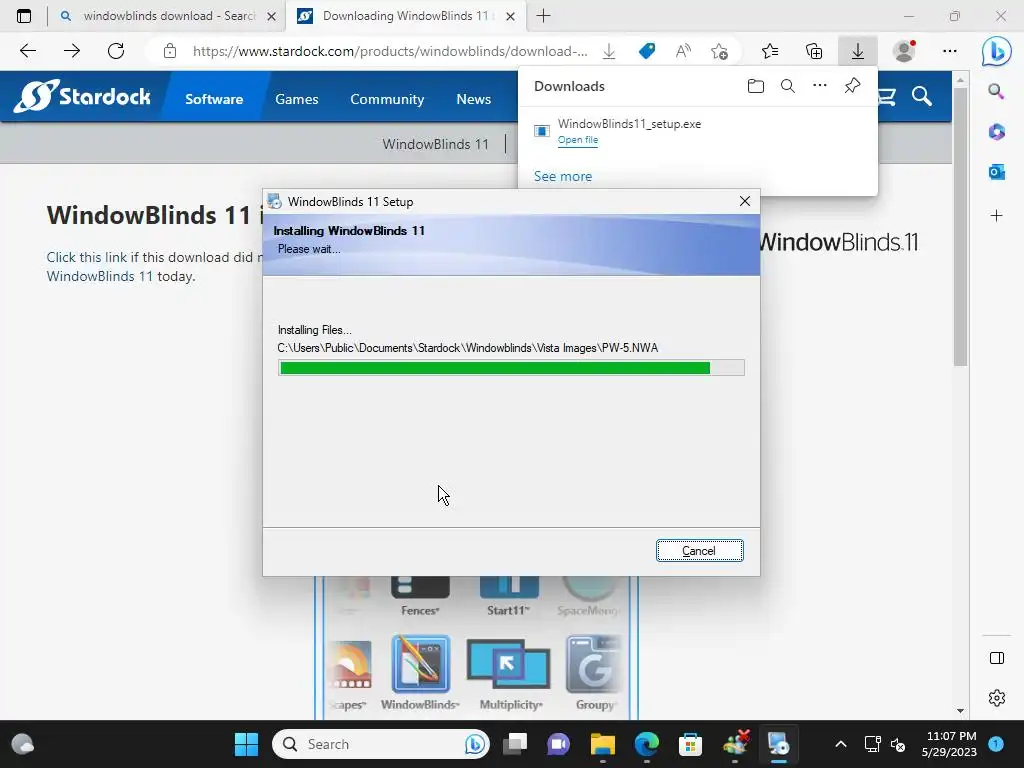
Task: Pin the Downloads panel
Action: (x=852, y=86)
